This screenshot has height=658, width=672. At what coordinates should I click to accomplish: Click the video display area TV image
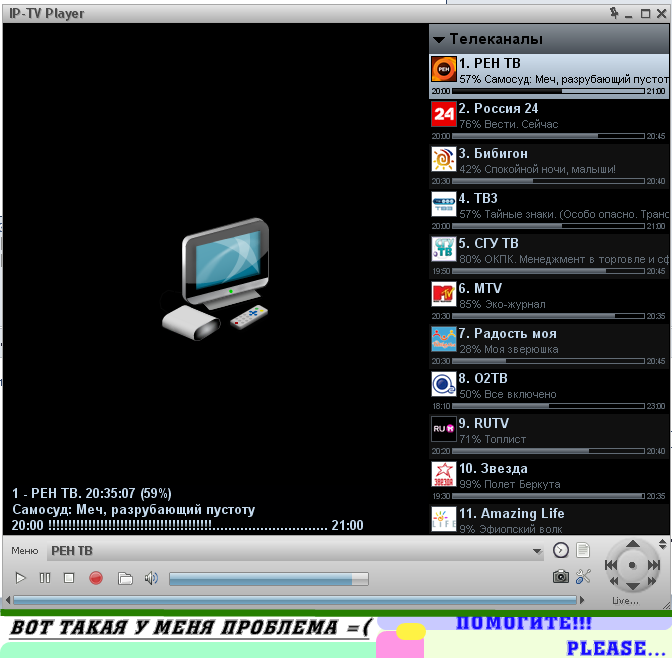pos(216,279)
